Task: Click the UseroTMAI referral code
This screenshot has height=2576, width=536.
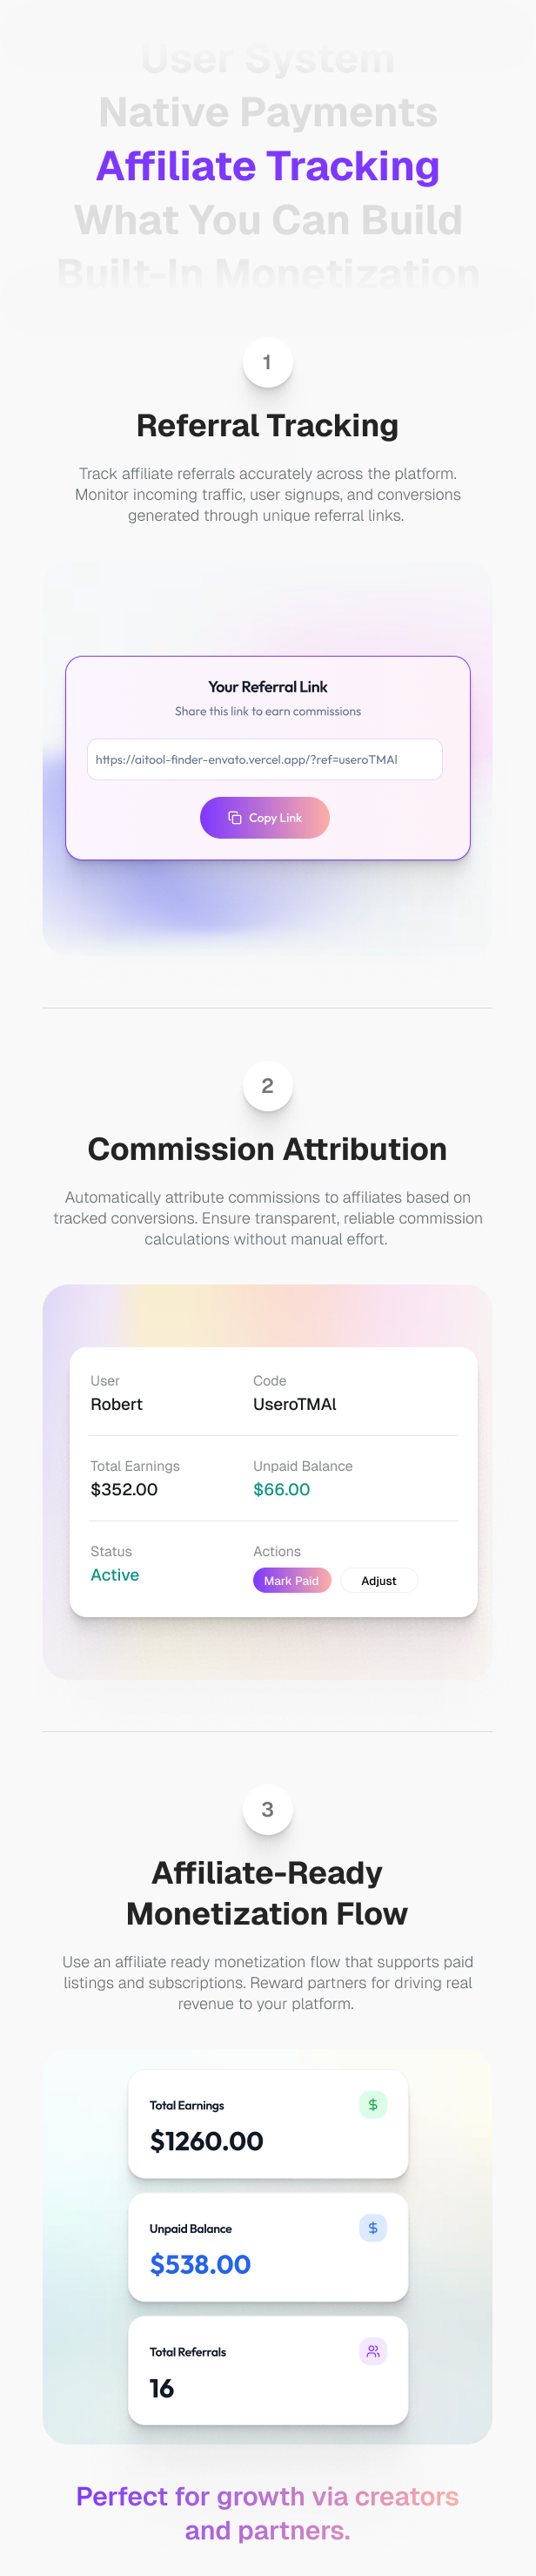Action: [295, 1404]
